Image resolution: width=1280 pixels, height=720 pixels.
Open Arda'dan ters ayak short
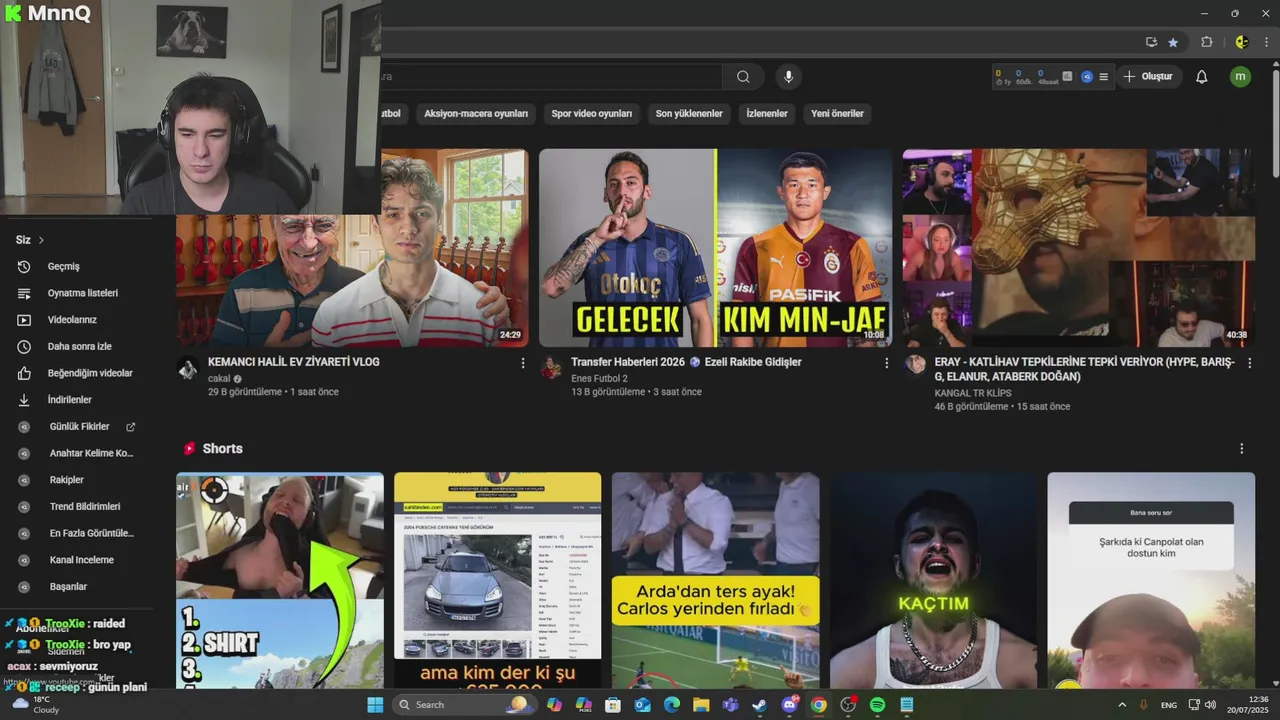tap(716, 580)
